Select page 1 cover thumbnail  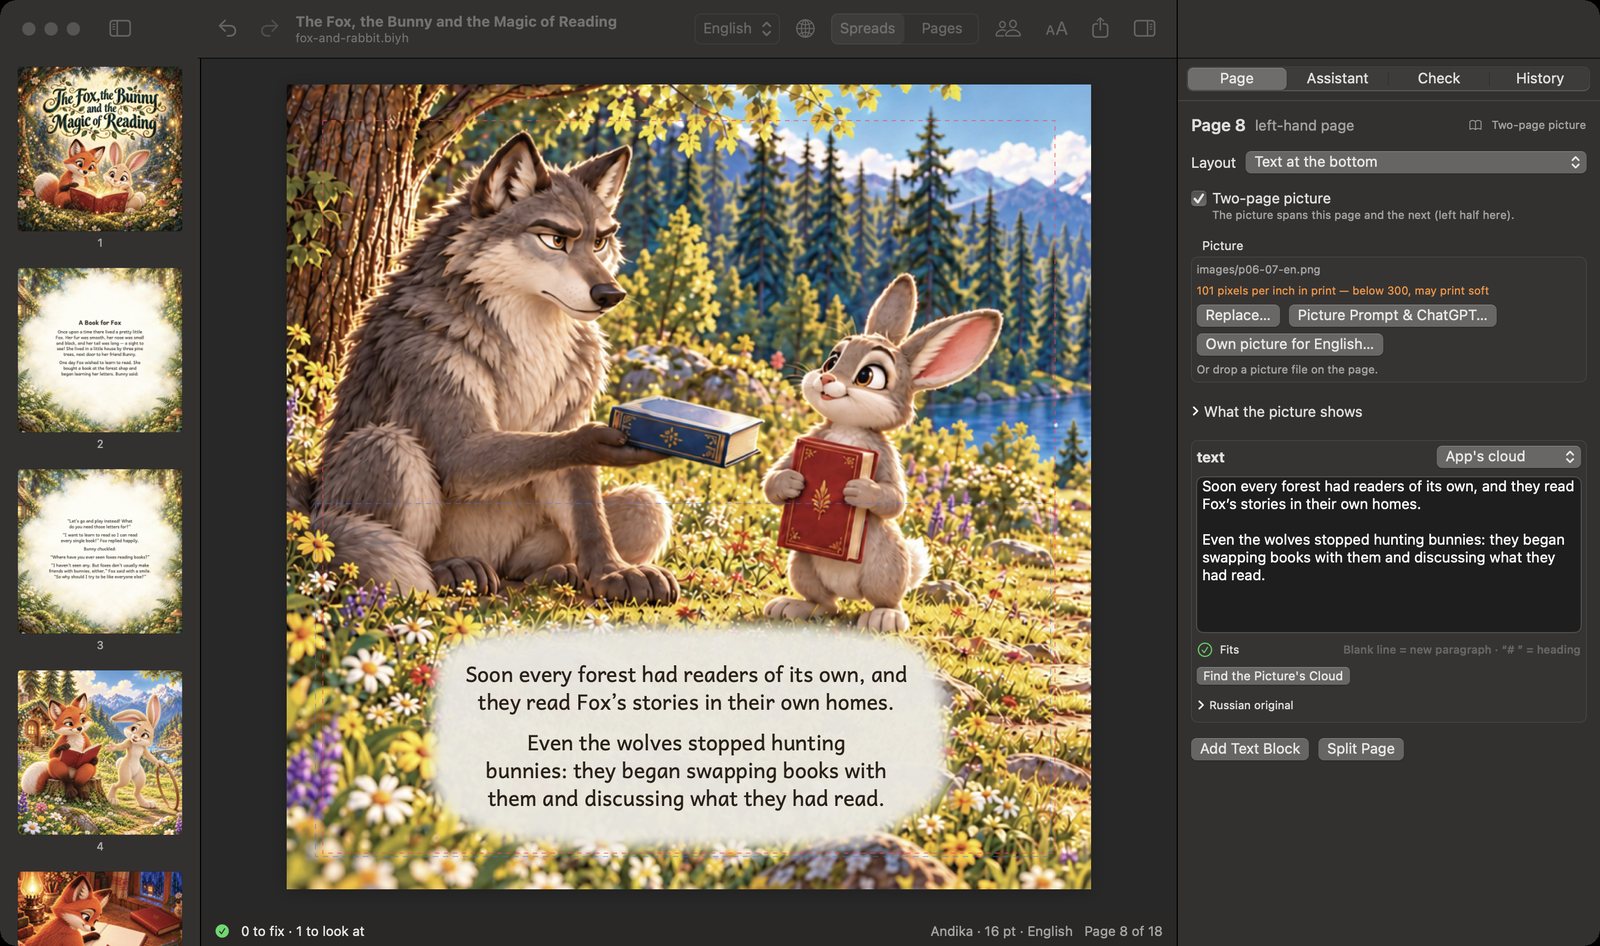(x=100, y=149)
